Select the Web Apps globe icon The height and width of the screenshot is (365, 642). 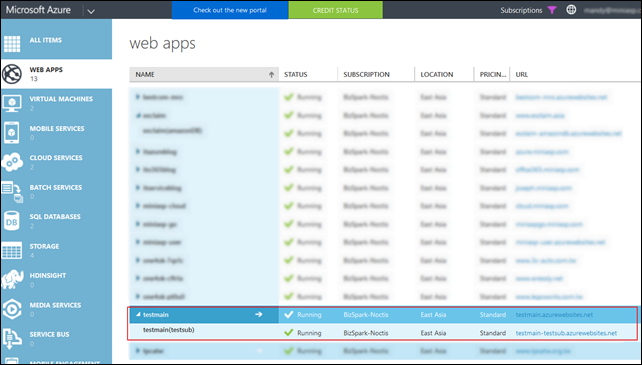pos(12,74)
